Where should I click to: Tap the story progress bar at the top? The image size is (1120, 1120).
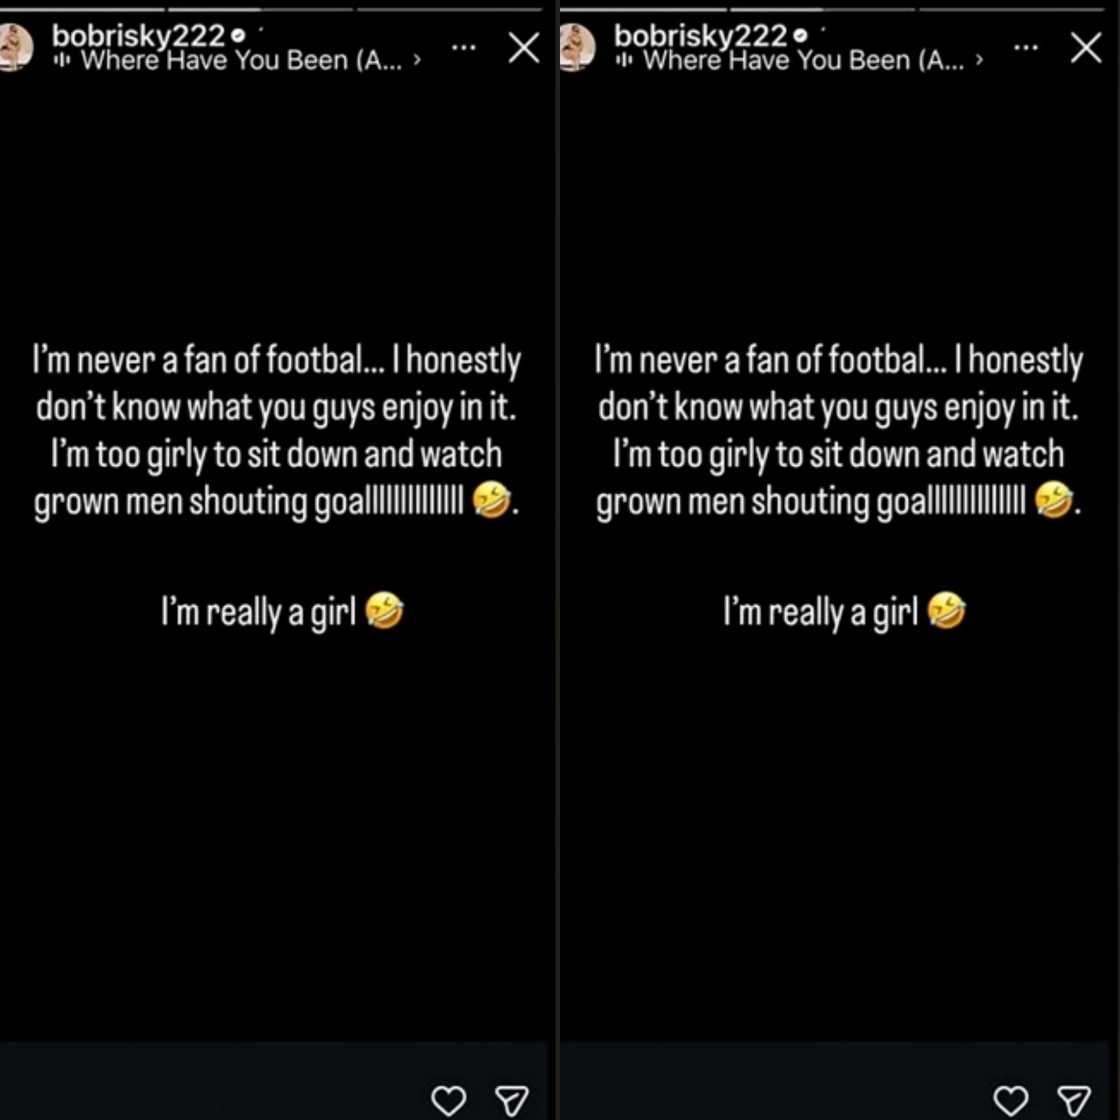pos(170,8)
